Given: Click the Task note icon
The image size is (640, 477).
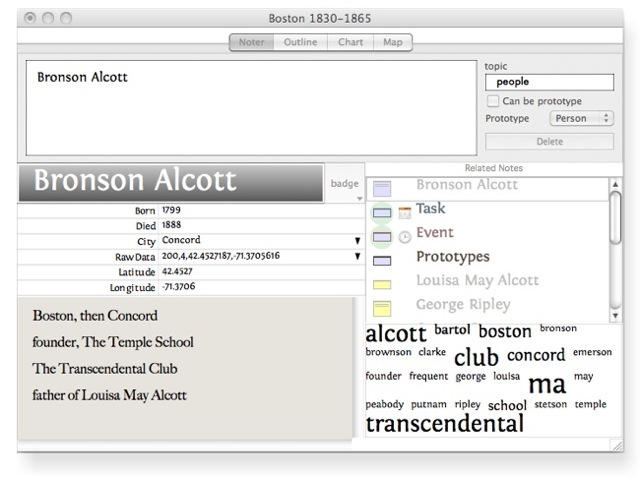Looking at the screenshot, I should [x=381, y=212].
